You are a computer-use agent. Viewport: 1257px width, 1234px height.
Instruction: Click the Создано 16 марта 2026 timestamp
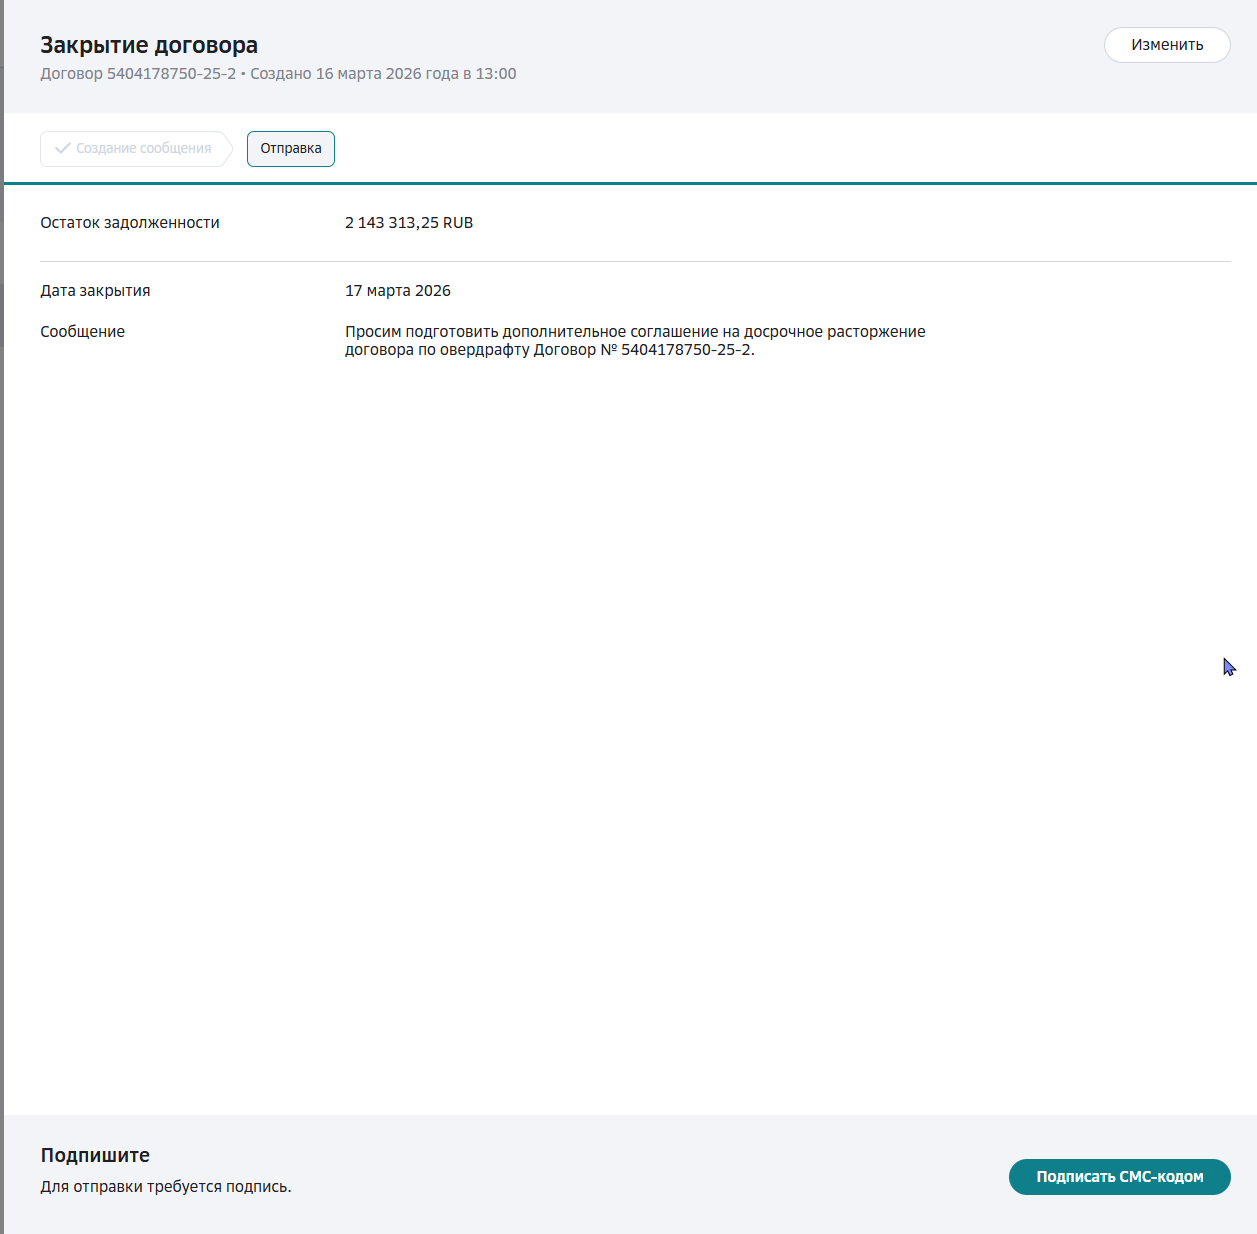coord(383,74)
